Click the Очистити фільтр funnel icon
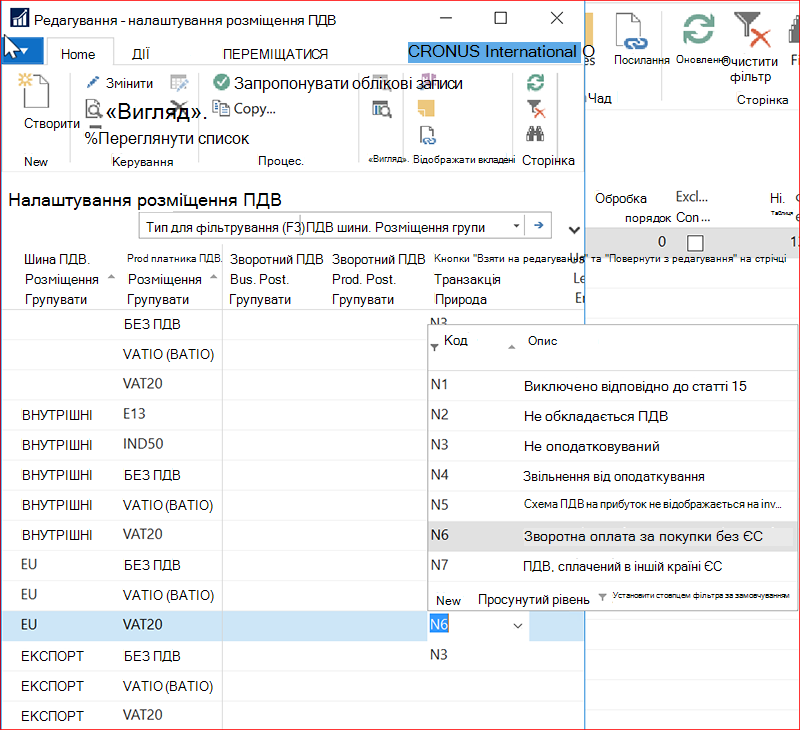Image resolution: width=800 pixels, height=730 pixels. pos(752,31)
